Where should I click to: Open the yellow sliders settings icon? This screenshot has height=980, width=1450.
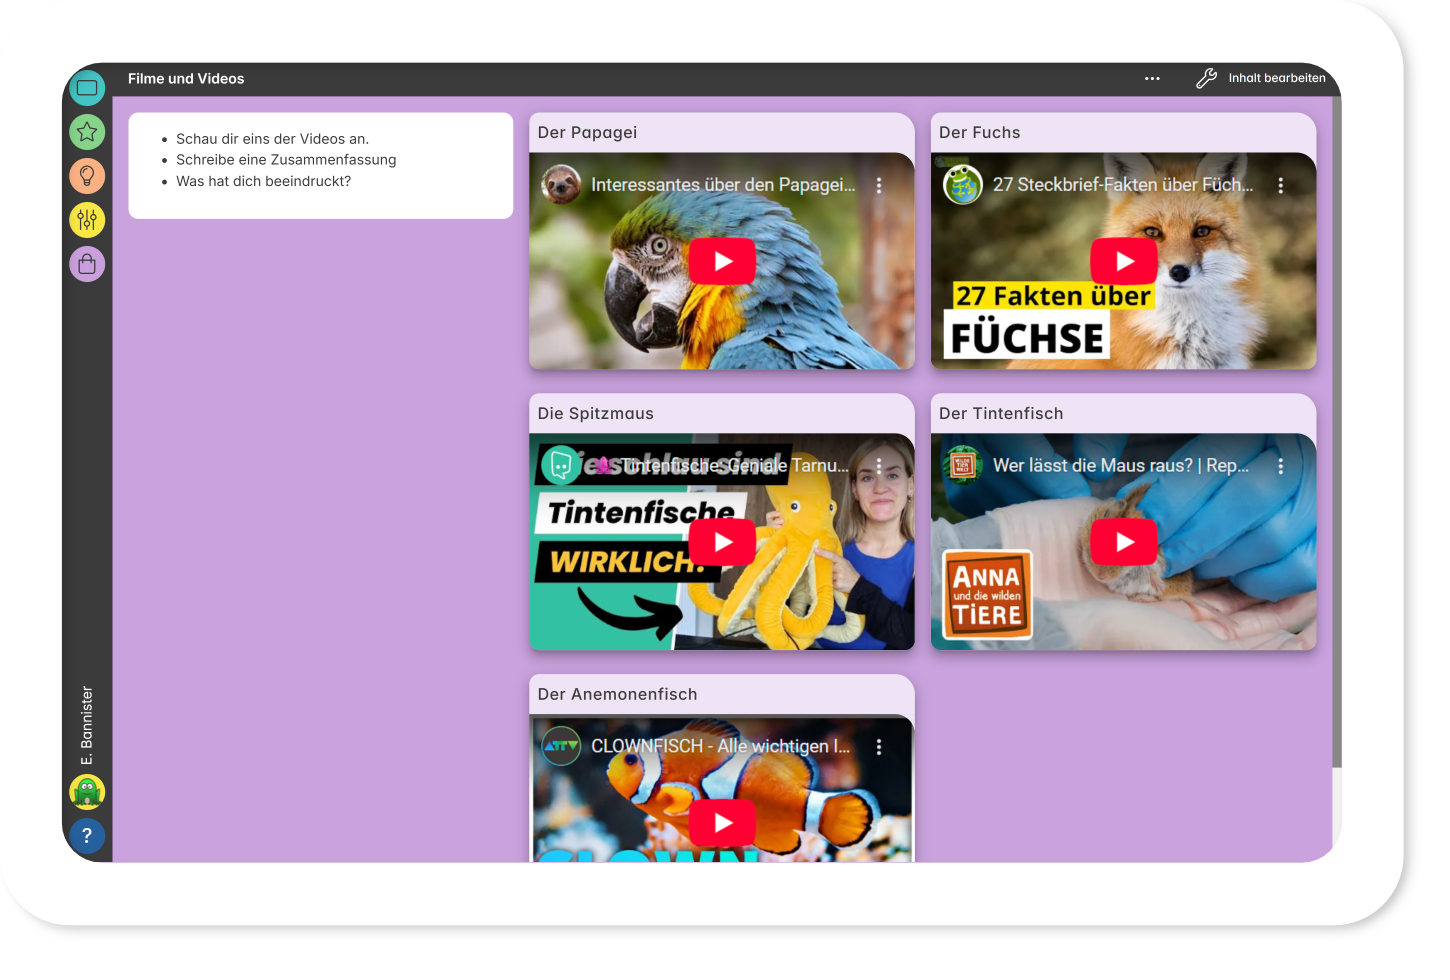click(87, 220)
